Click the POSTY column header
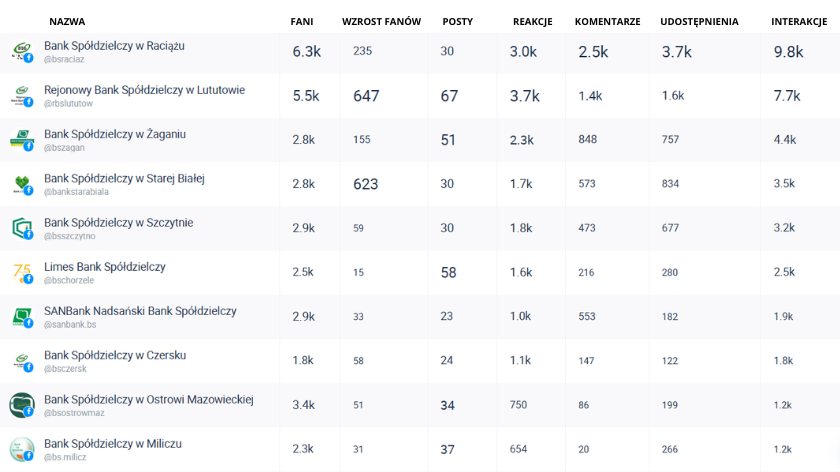Image resolution: width=840 pixels, height=472 pixels. (x=457, y=21)
